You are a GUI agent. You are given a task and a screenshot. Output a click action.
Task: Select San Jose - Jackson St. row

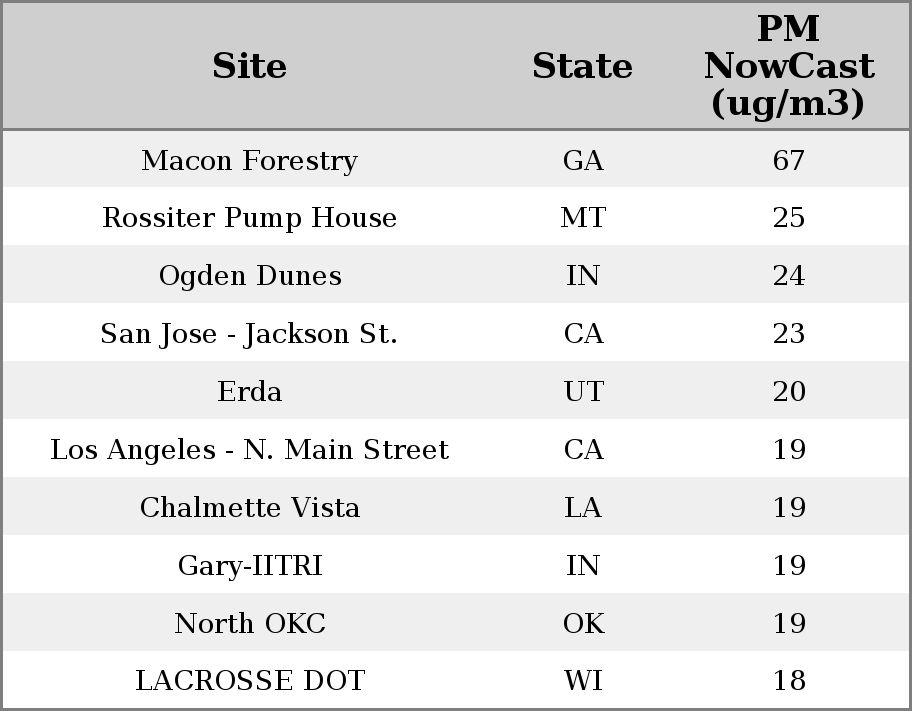point(249,334)
